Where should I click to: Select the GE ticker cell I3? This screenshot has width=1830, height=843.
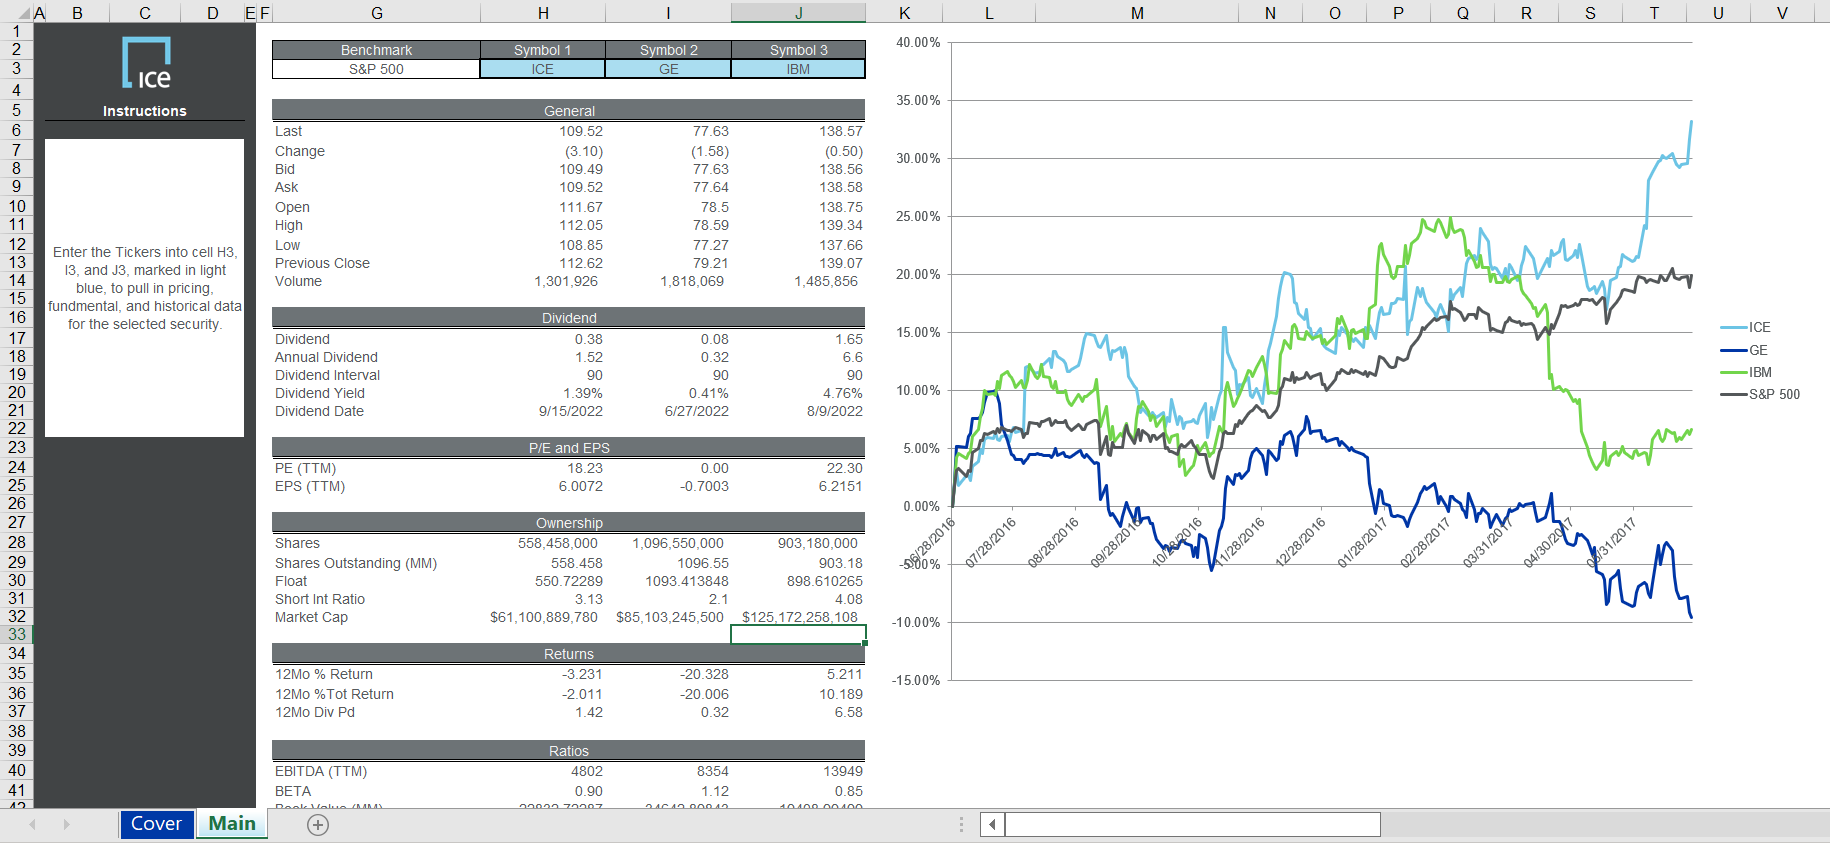click(668, 69)
